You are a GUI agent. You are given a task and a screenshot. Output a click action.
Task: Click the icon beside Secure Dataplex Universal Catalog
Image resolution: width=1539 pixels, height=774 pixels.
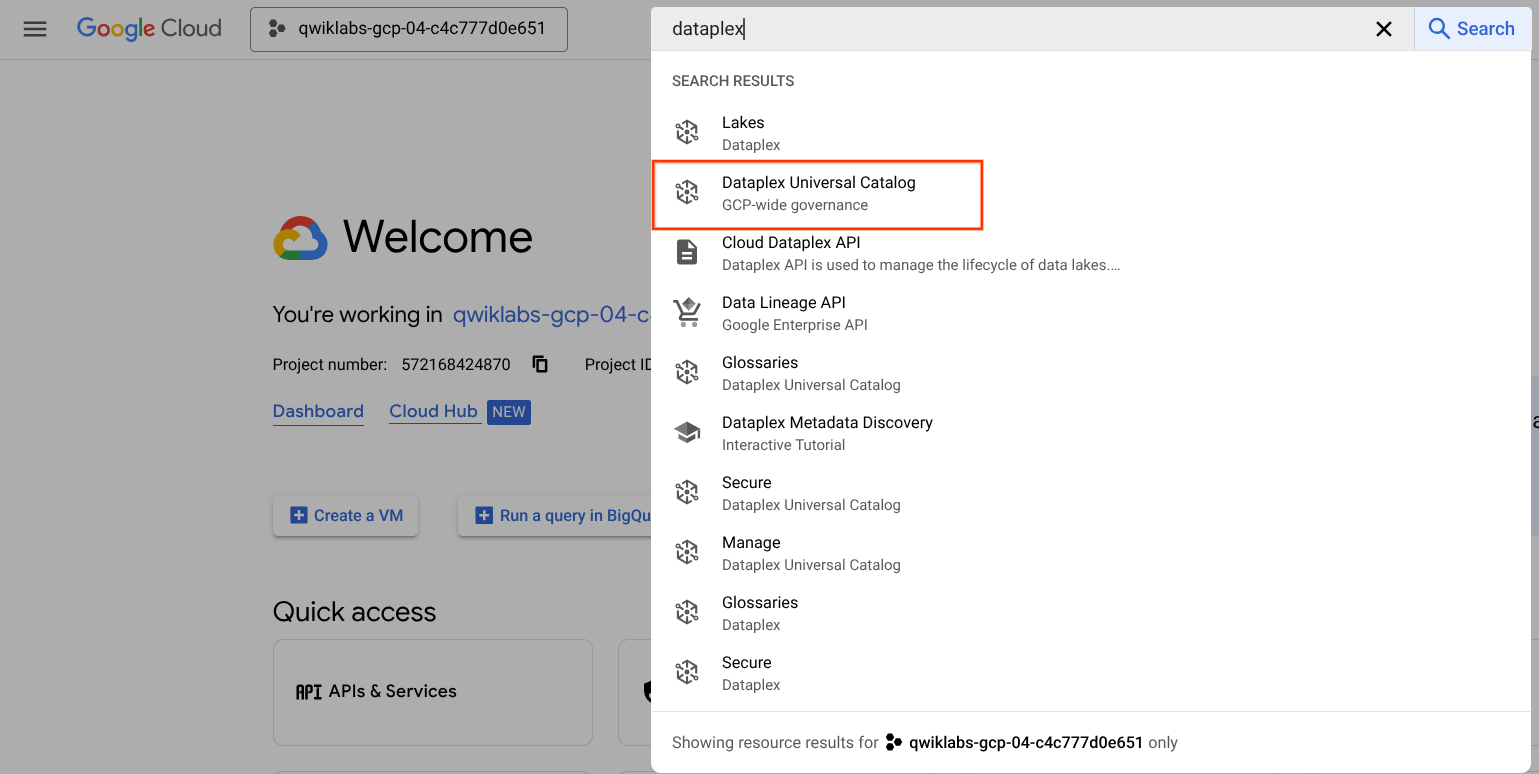pos(687,492)
